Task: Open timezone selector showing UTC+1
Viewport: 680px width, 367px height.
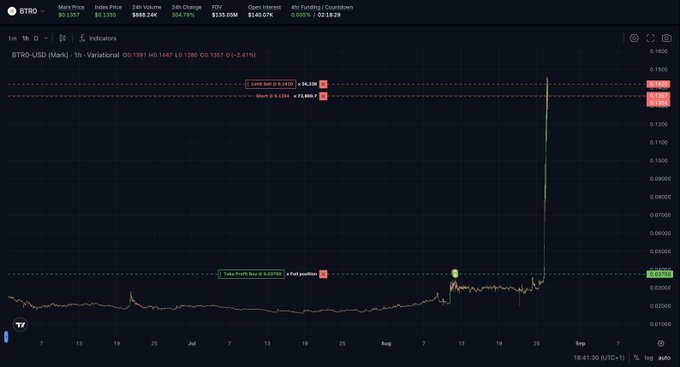Action: click(x=598, y=358)
